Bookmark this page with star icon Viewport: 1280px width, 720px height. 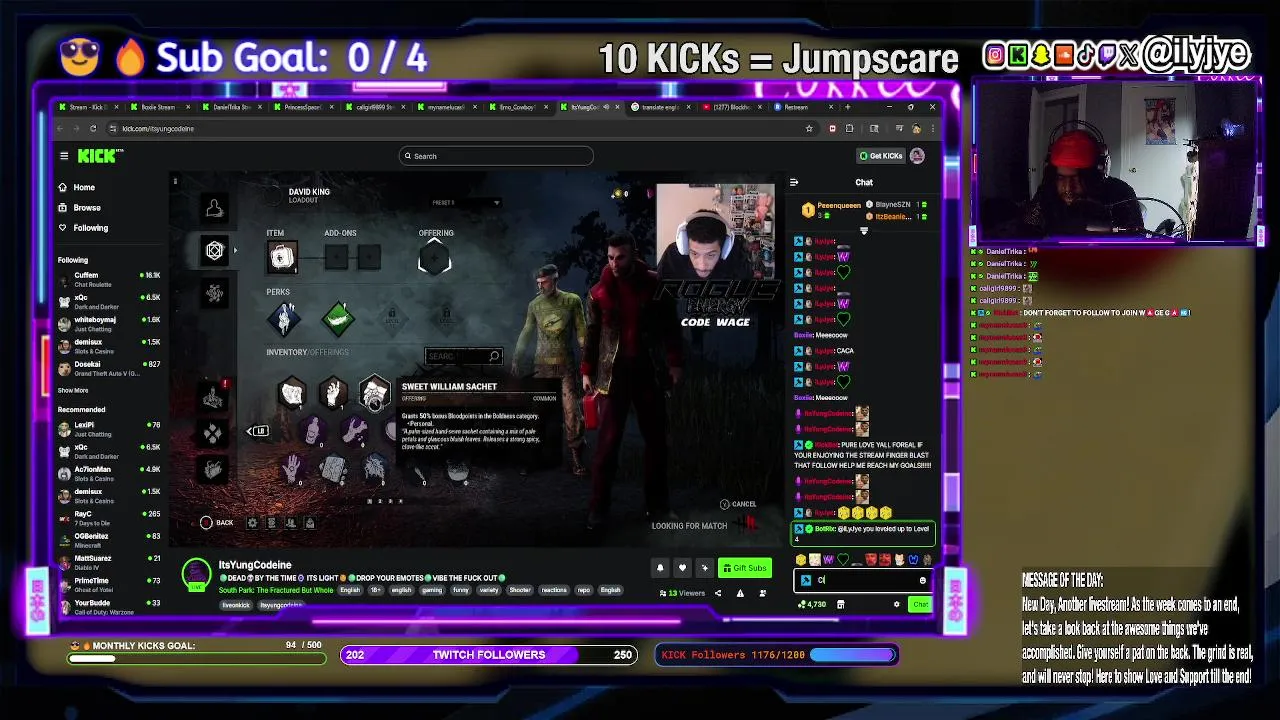(x=809, y=128)
